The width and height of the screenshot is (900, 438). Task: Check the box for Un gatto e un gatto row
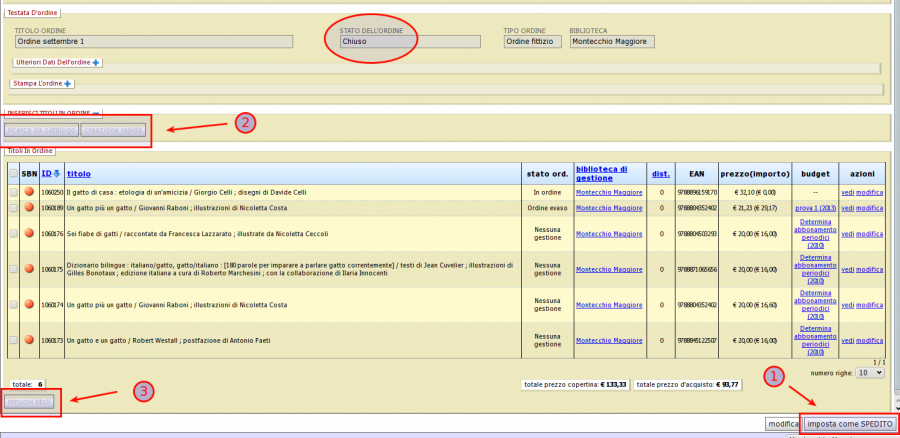click(x=13, y=340)
